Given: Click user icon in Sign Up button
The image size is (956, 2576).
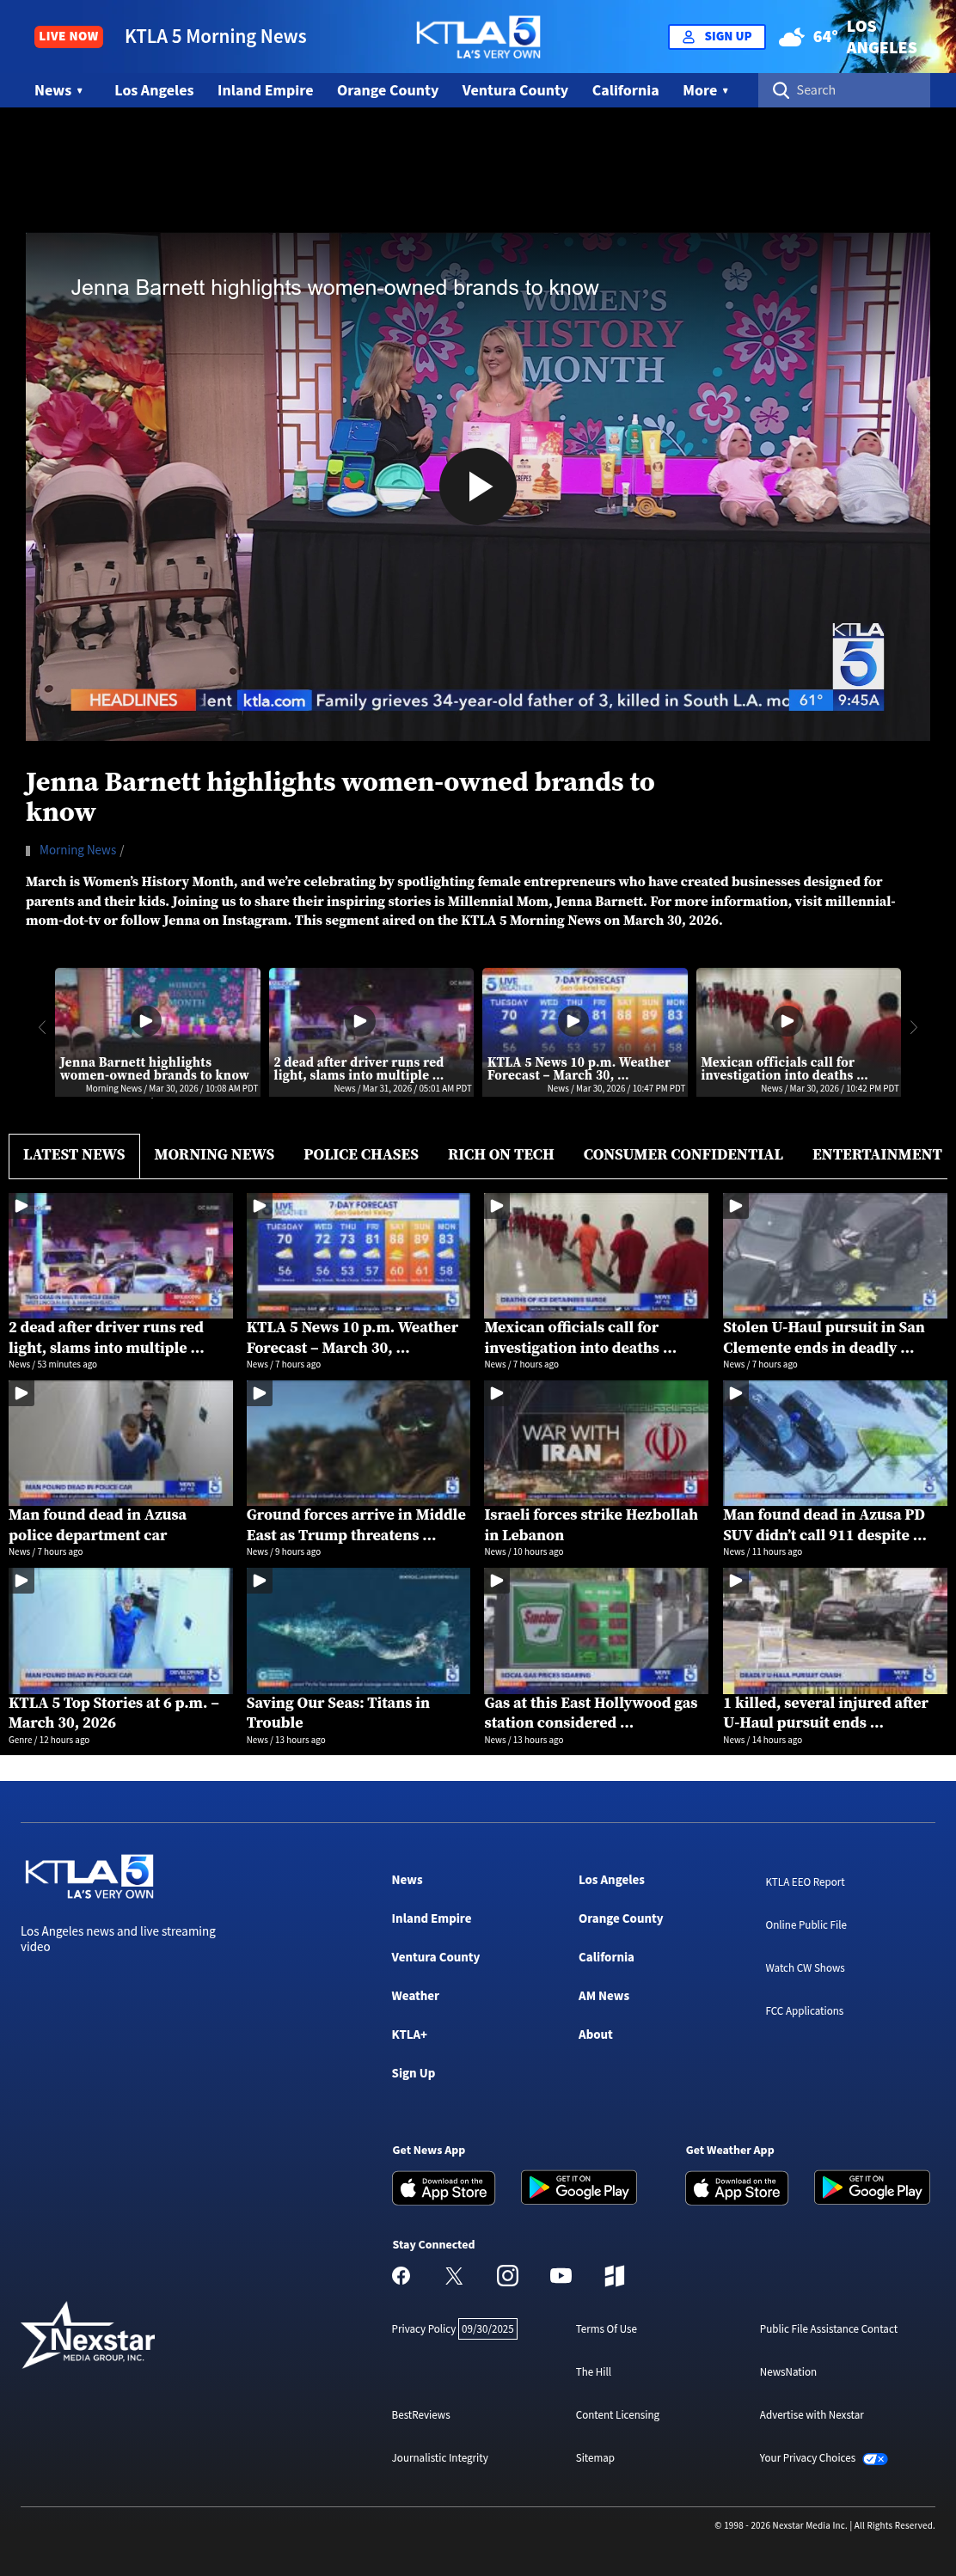Looking at the screenshot, I should [689, 37].
